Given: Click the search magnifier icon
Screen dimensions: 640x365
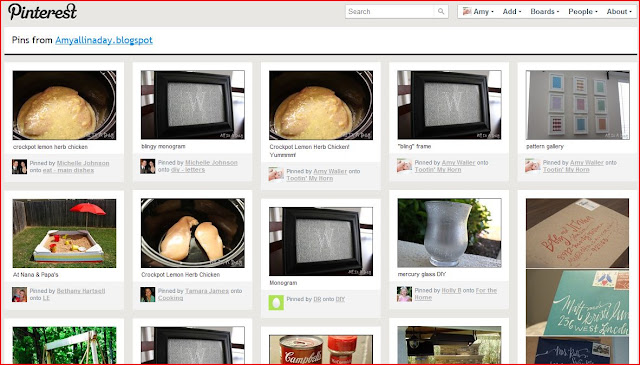Looking at the screenshot, I should [441, 11].
